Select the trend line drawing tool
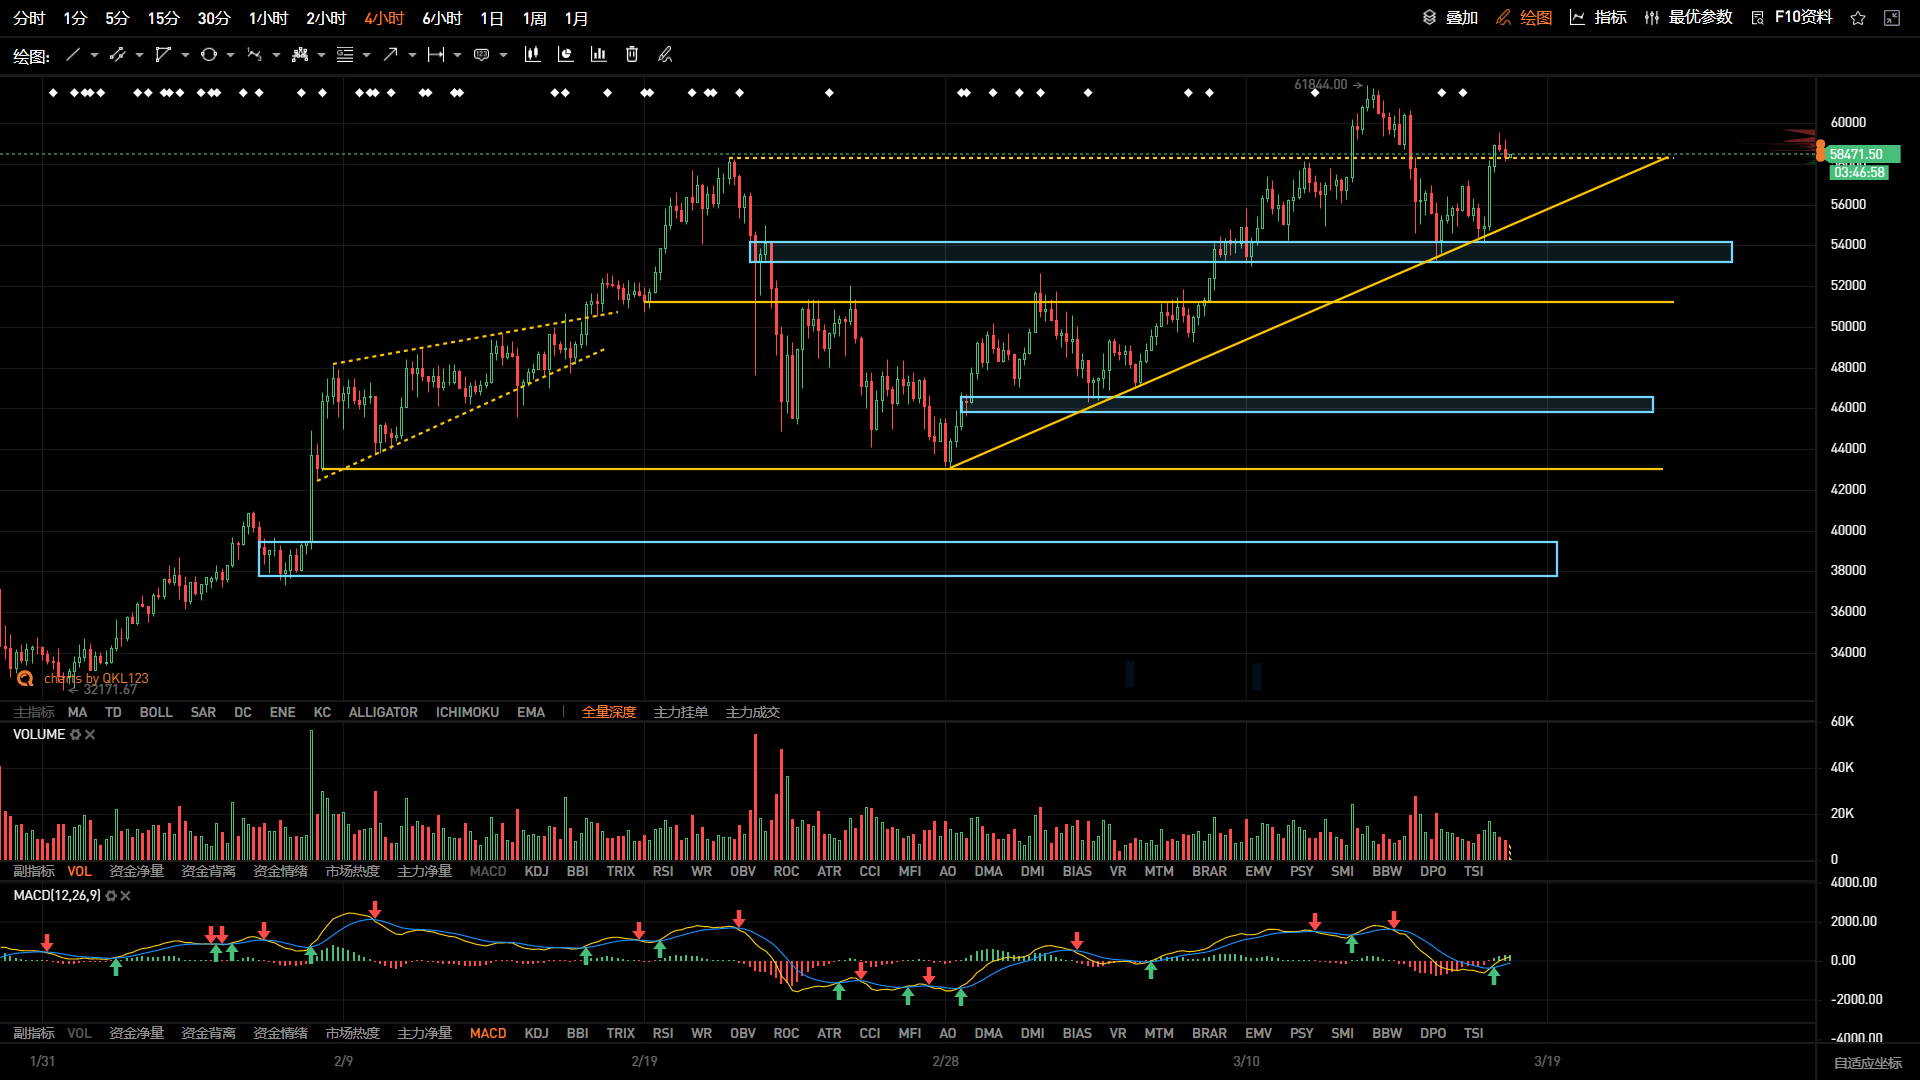1920x1080 pixels. (73, 55)
